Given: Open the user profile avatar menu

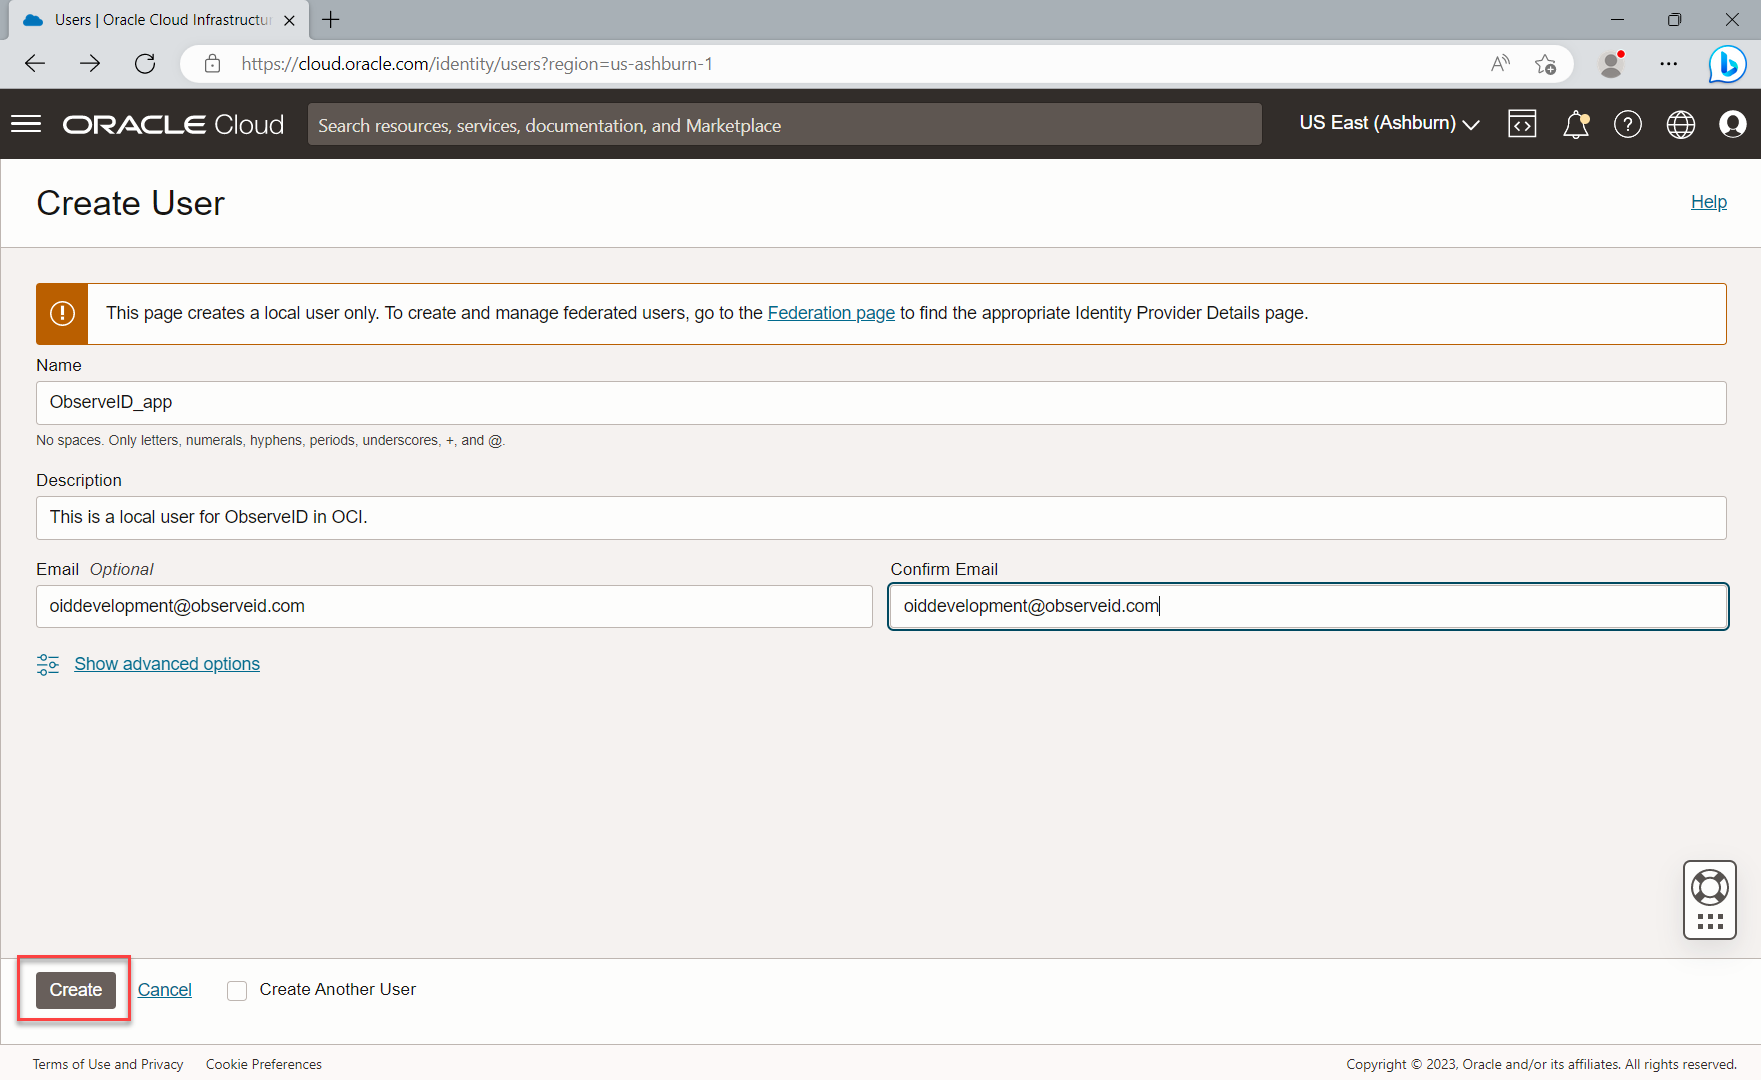Looking at the screenshot, I should (x=1733, y=124).
